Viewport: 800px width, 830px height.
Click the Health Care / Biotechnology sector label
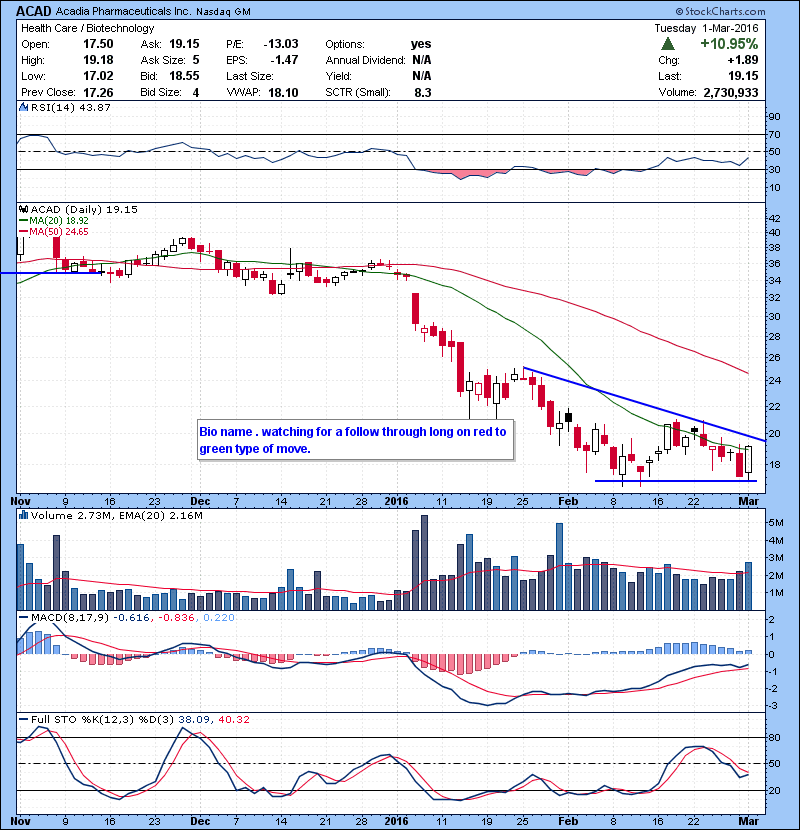[x=87, y=28]
